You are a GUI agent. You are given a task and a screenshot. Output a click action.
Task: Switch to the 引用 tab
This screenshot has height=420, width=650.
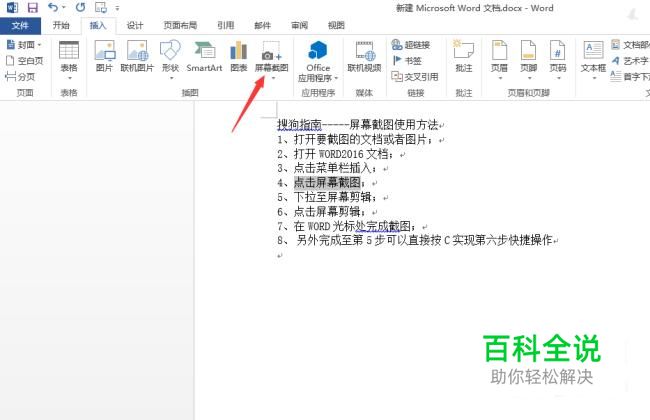point(226,26)
